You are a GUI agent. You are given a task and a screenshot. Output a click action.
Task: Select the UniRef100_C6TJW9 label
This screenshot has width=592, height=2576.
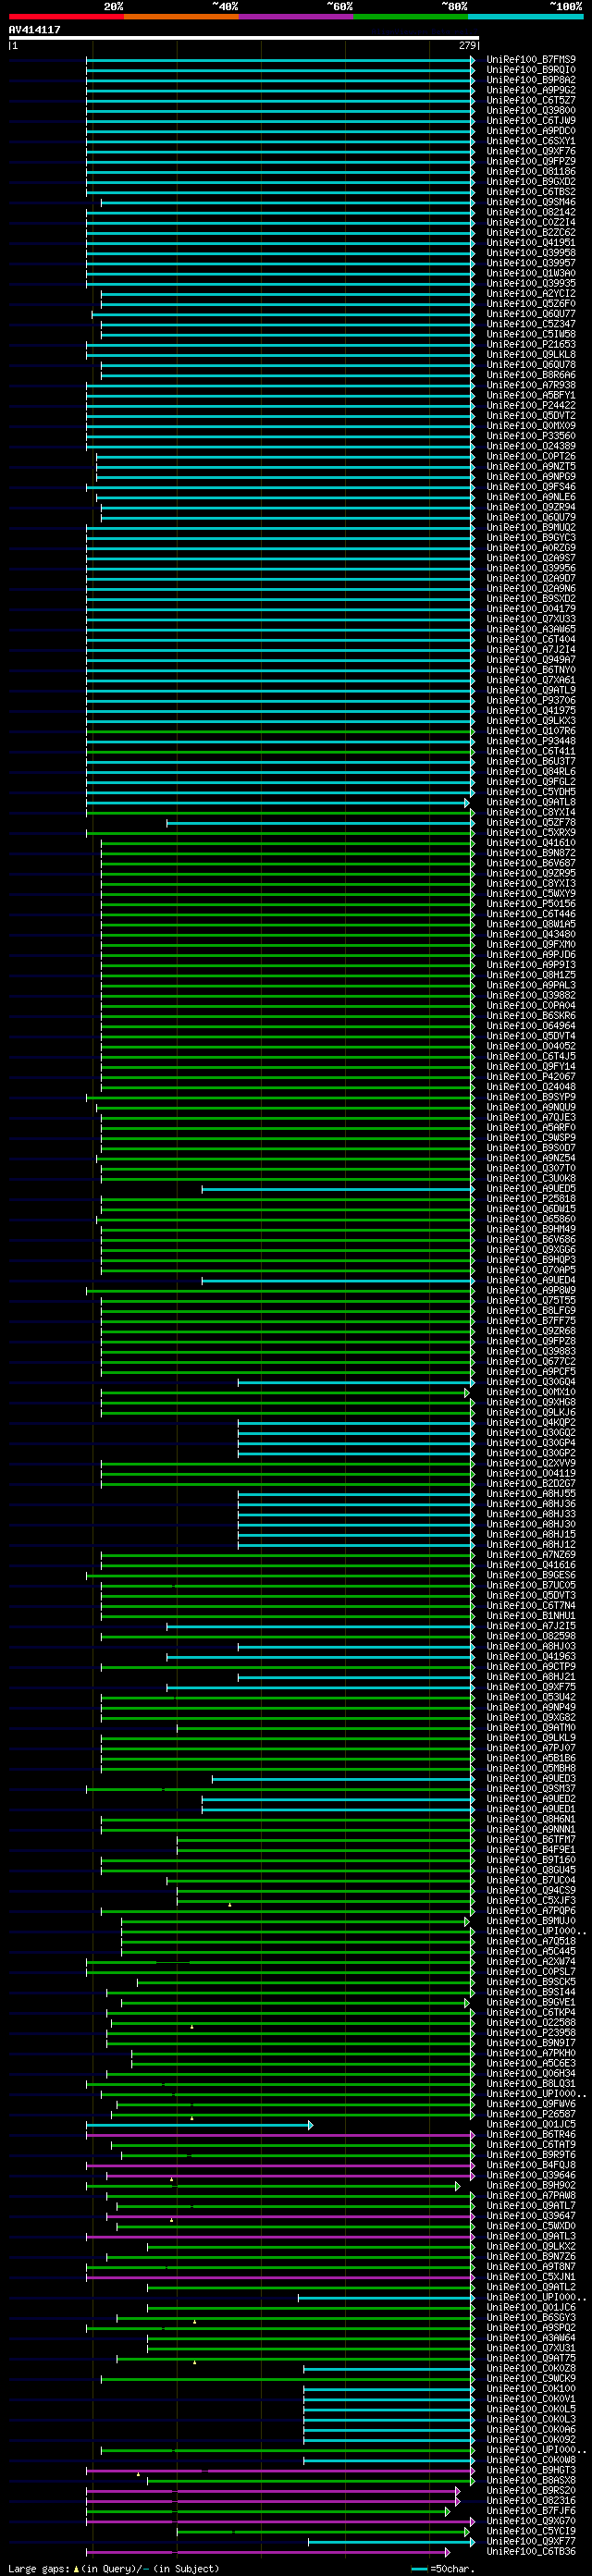(531, 121)
